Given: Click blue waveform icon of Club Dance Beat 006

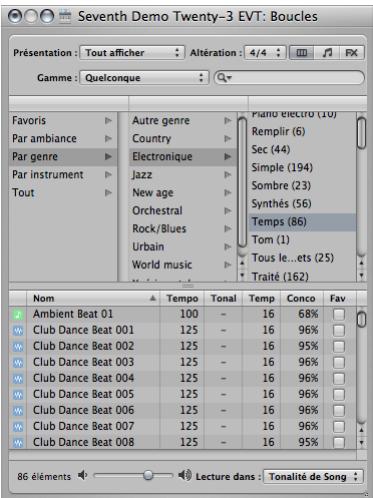Looking at the screenshot, I should [18, 410].
